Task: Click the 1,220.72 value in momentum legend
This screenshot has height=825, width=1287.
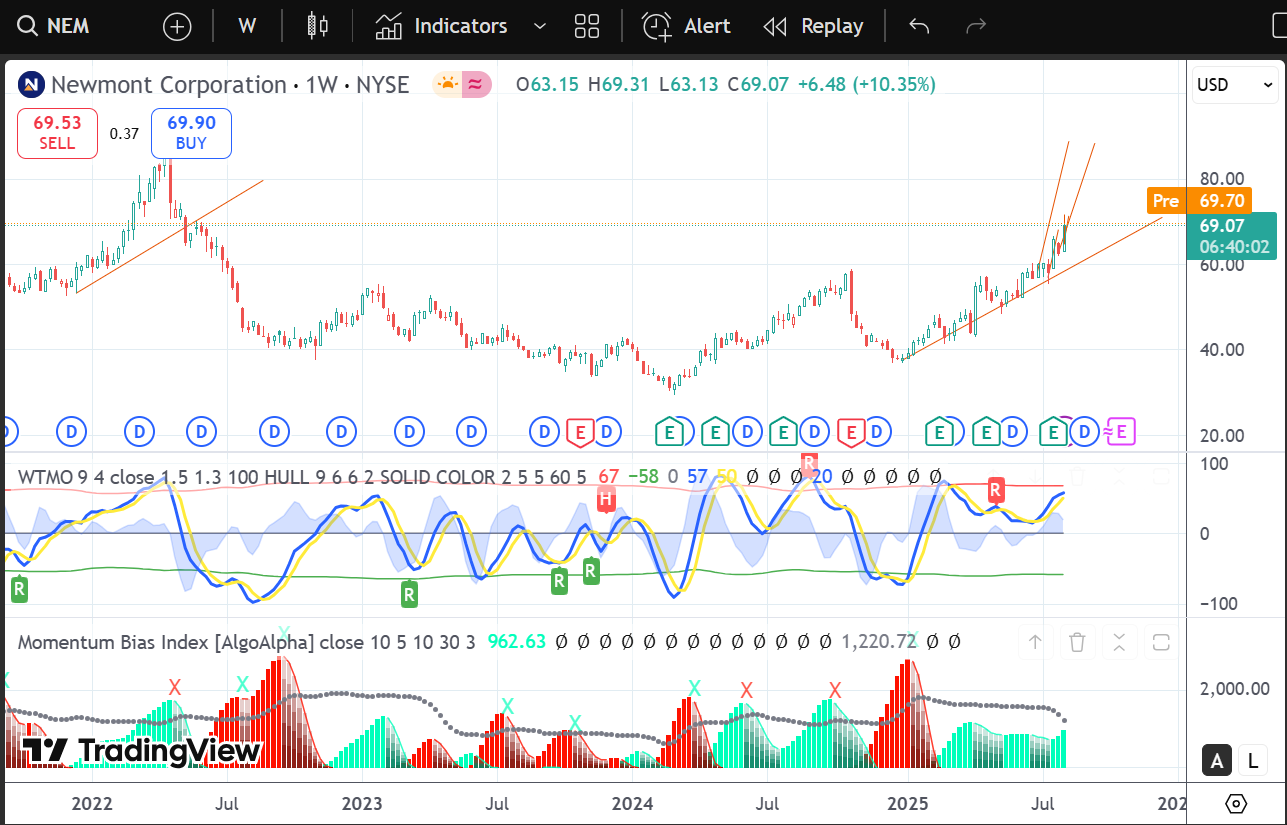Action: point(879,641)
